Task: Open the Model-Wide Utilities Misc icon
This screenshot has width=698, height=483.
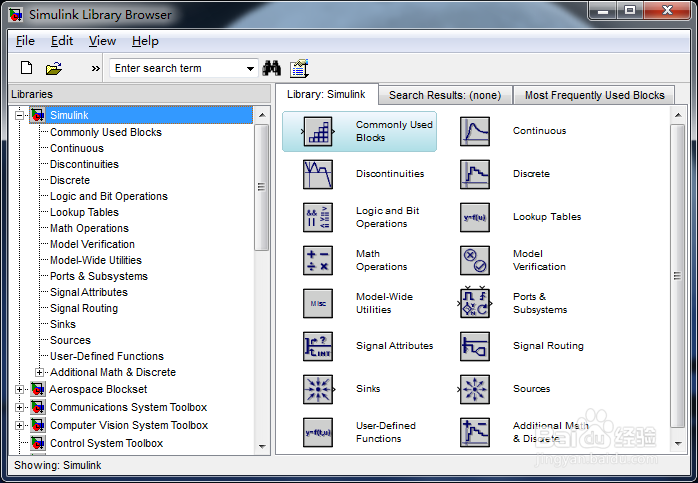Action: [318, 304]
